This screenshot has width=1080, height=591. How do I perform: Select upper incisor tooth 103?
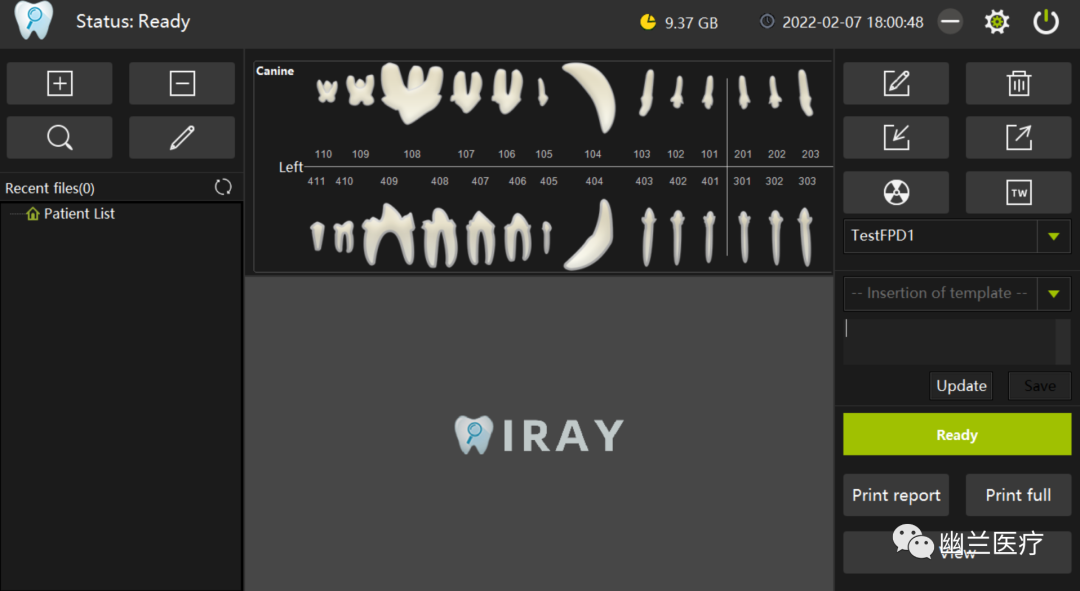pos(645,92)
